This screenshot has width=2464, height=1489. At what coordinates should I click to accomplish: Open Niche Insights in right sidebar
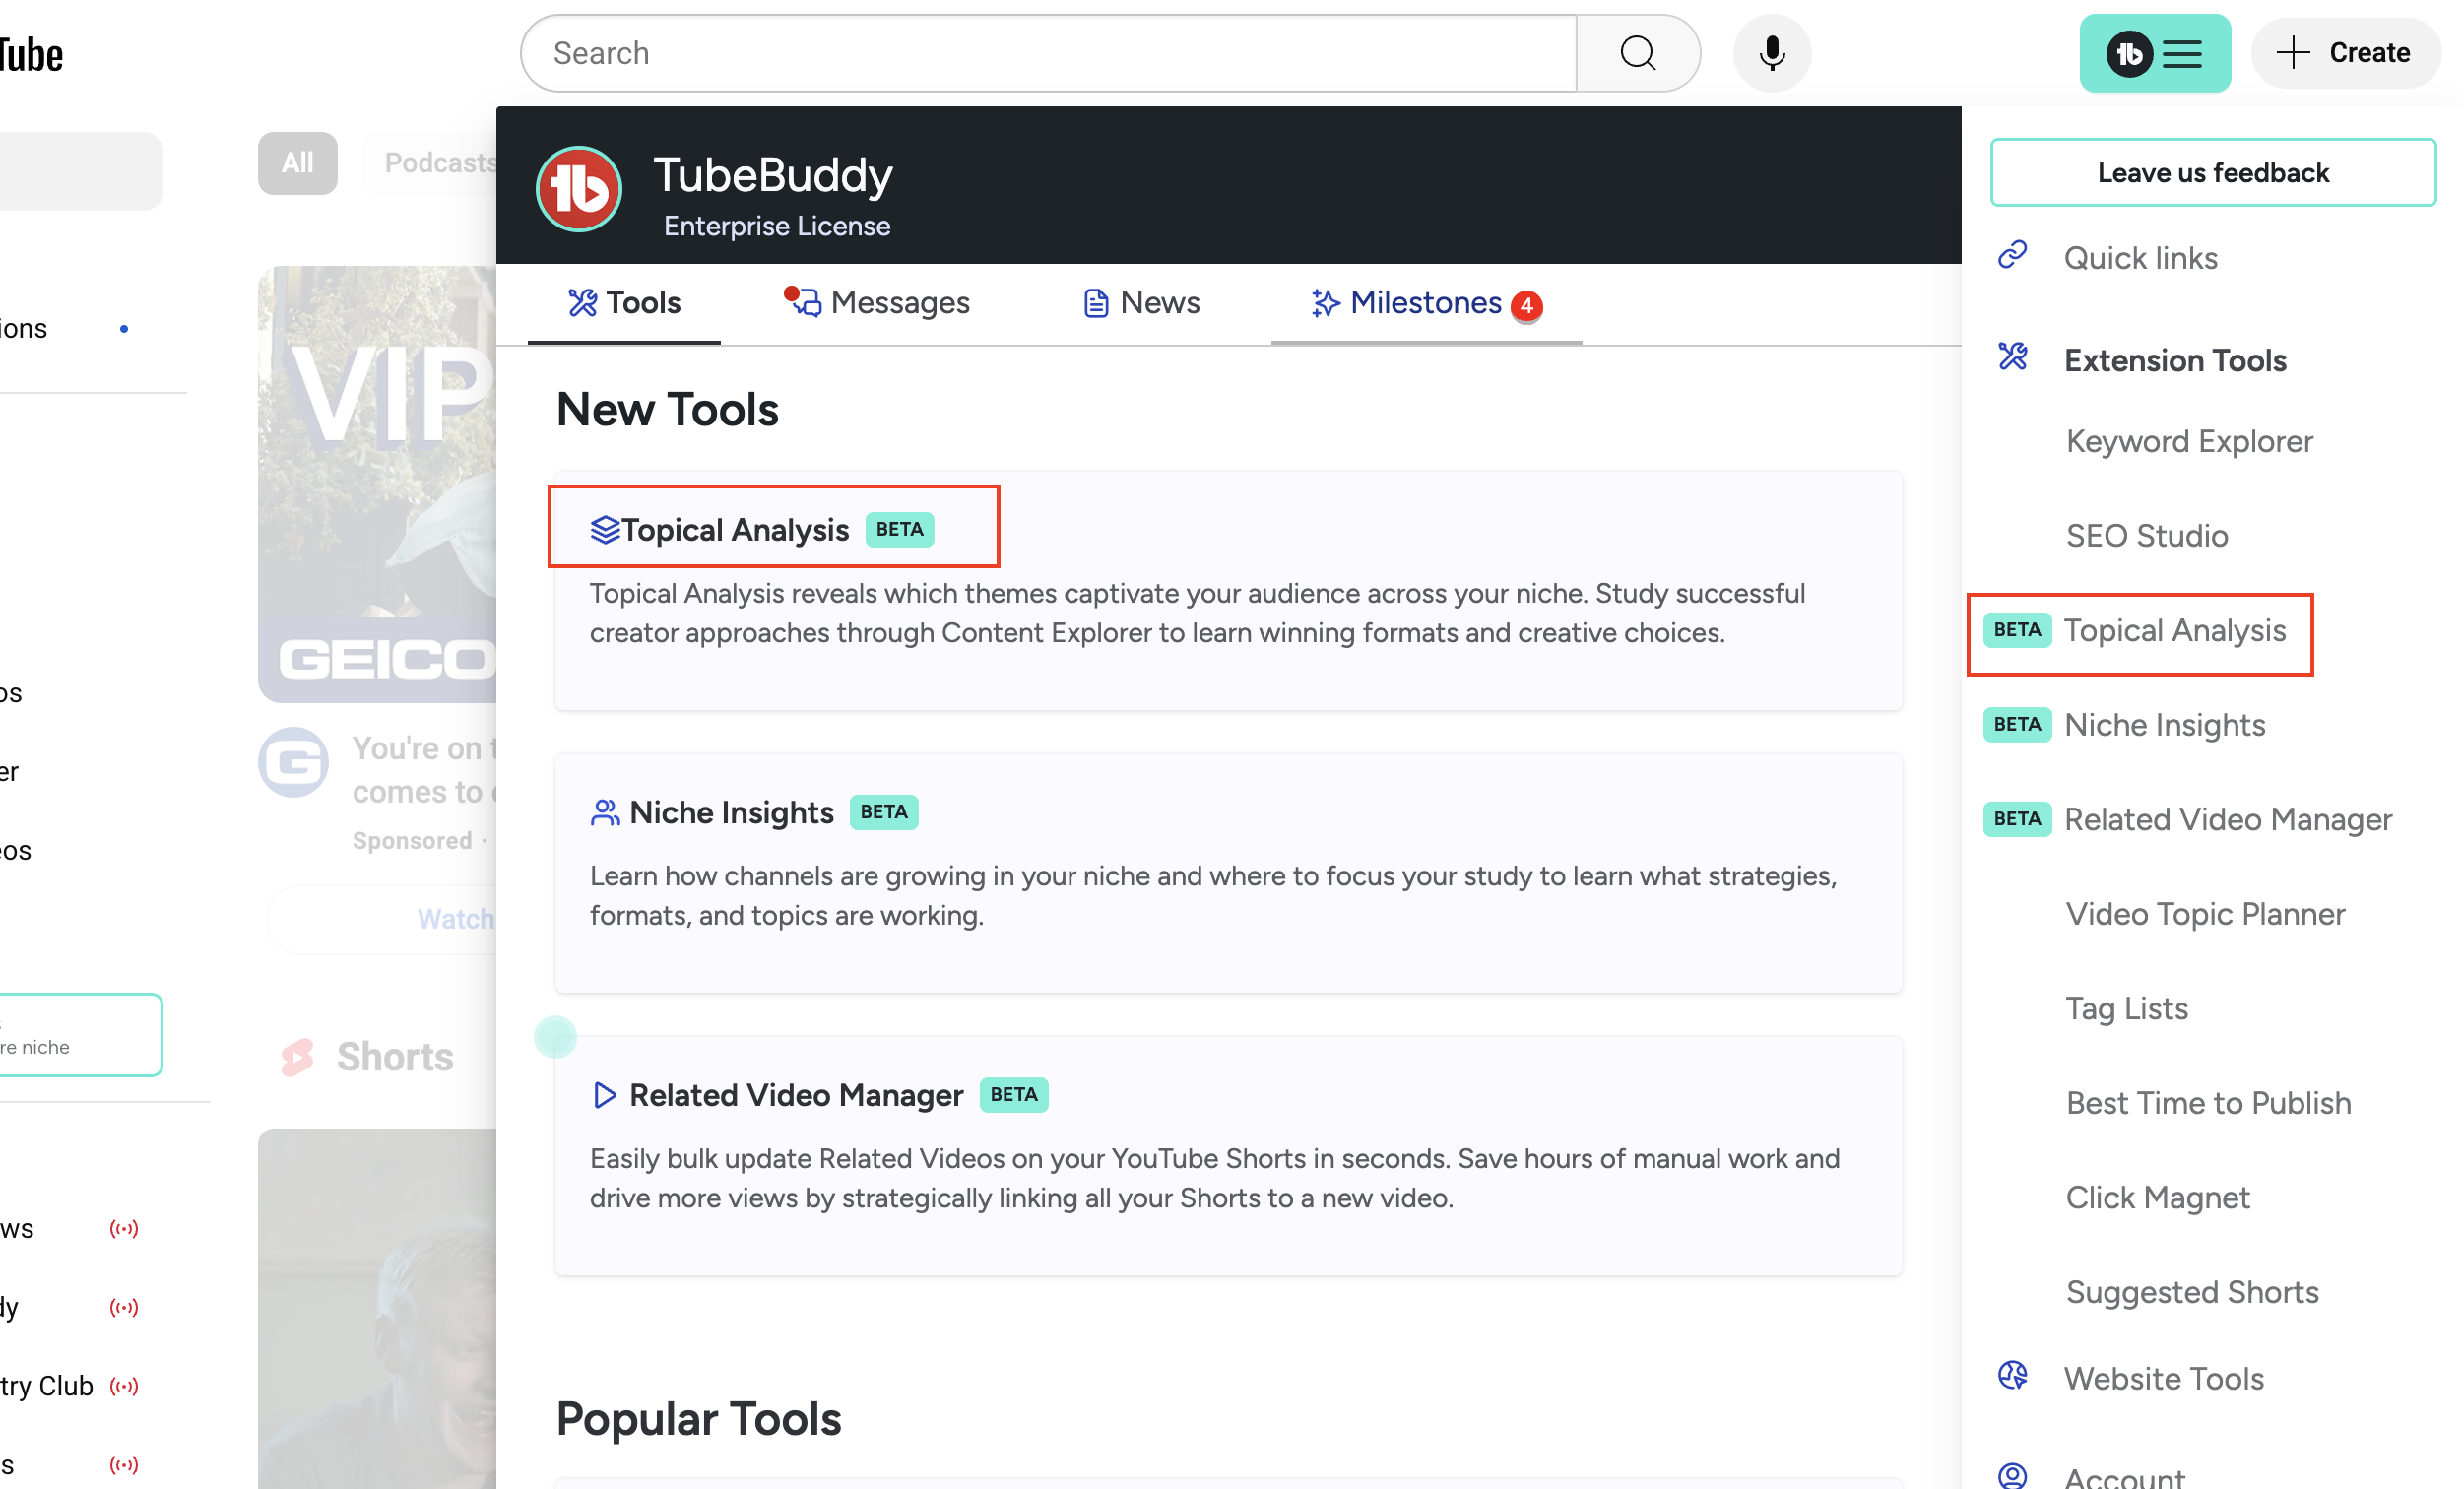pyautogui.click(x=2164, y=724)
